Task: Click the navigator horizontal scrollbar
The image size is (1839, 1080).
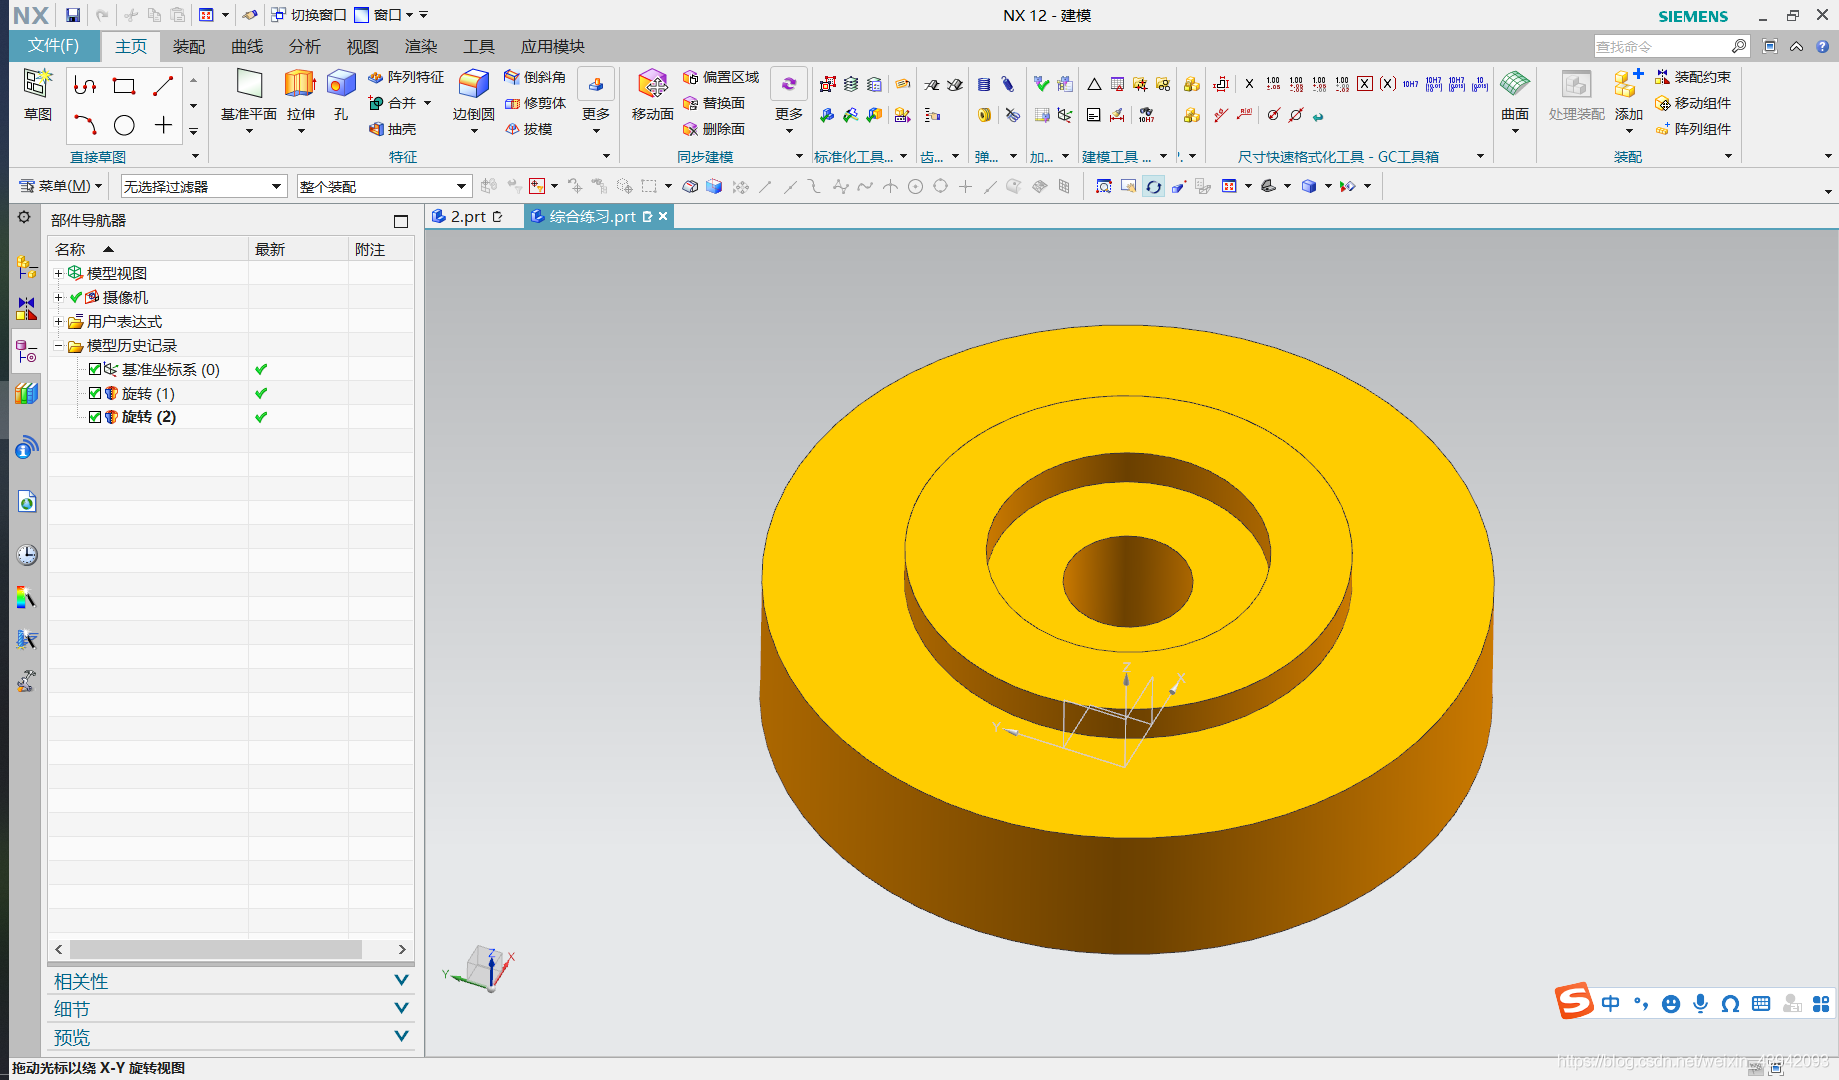Action: (x=216, y=949)
